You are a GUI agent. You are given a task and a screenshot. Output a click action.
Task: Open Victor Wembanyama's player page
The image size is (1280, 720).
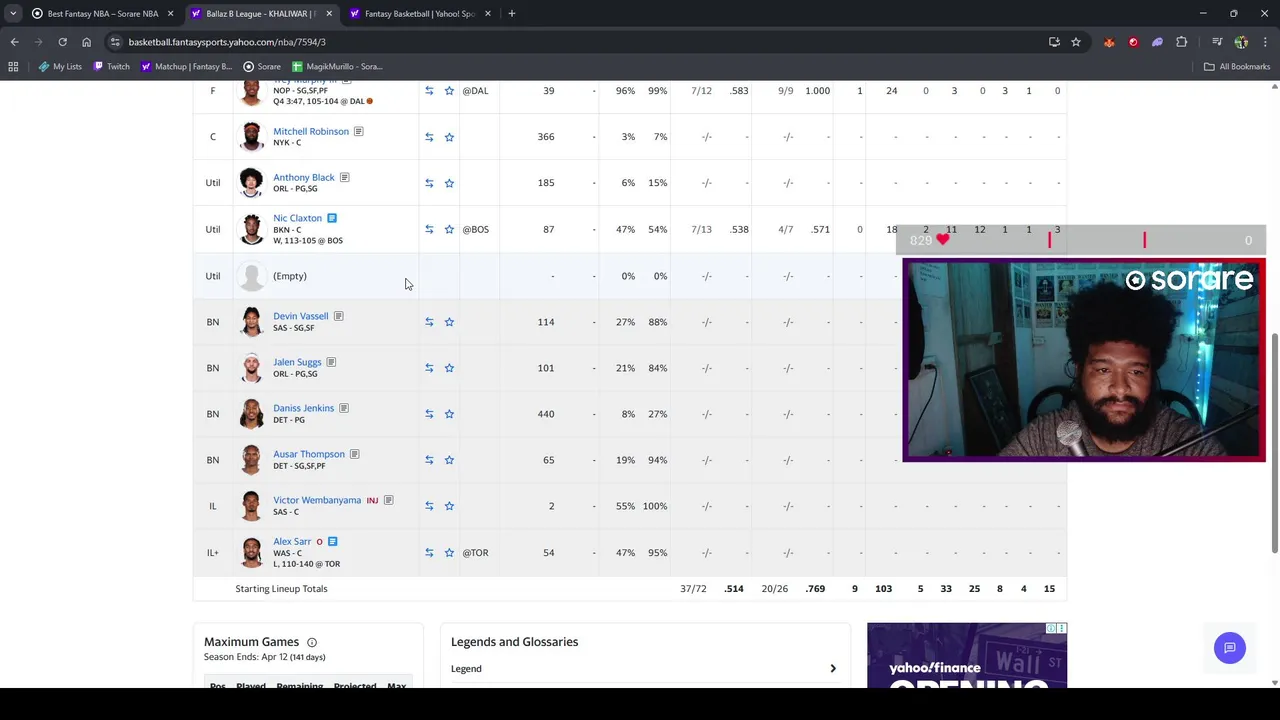click(317, 500)
